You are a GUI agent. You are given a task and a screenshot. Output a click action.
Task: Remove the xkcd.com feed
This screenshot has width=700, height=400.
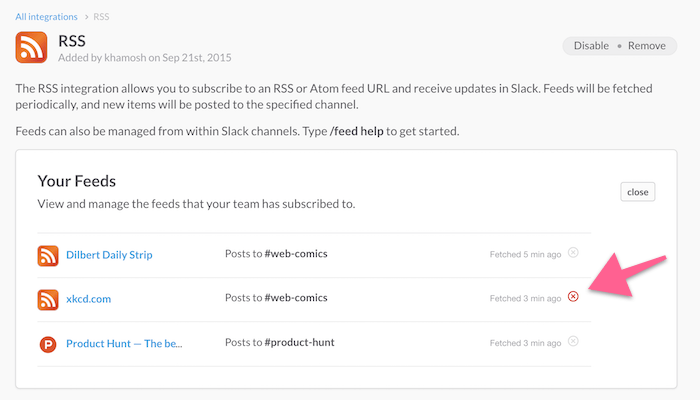573,296
